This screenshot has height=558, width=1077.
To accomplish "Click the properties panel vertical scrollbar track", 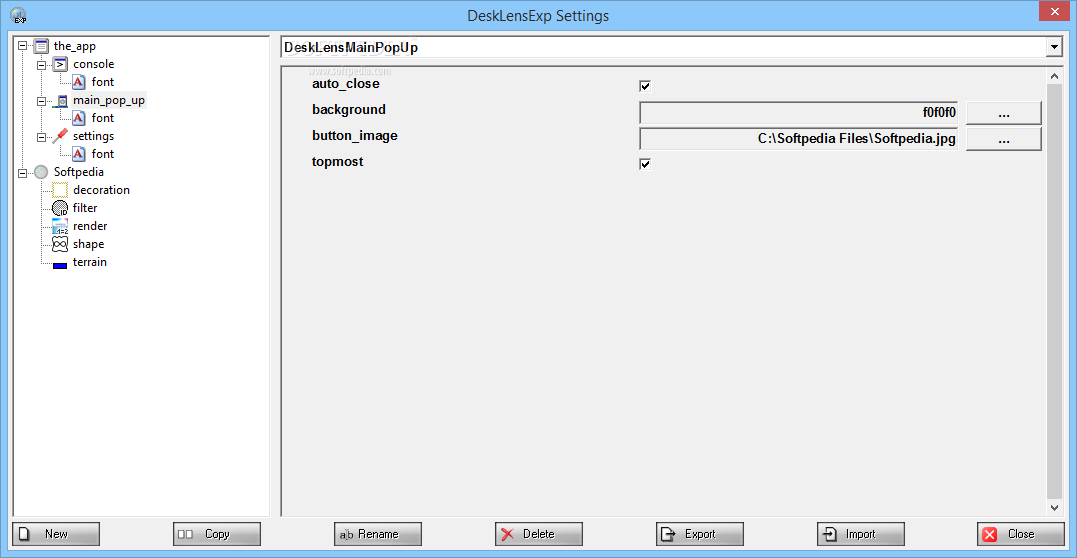I will coord(1054,292).
